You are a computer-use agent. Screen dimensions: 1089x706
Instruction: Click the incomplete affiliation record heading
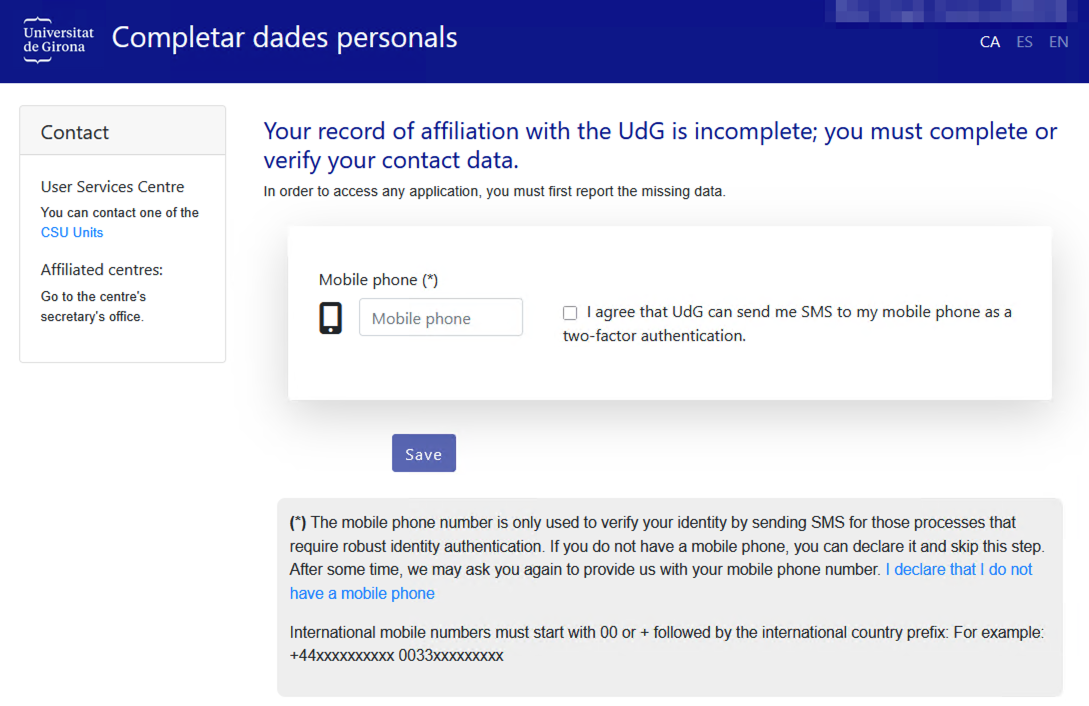click(660, 145)
